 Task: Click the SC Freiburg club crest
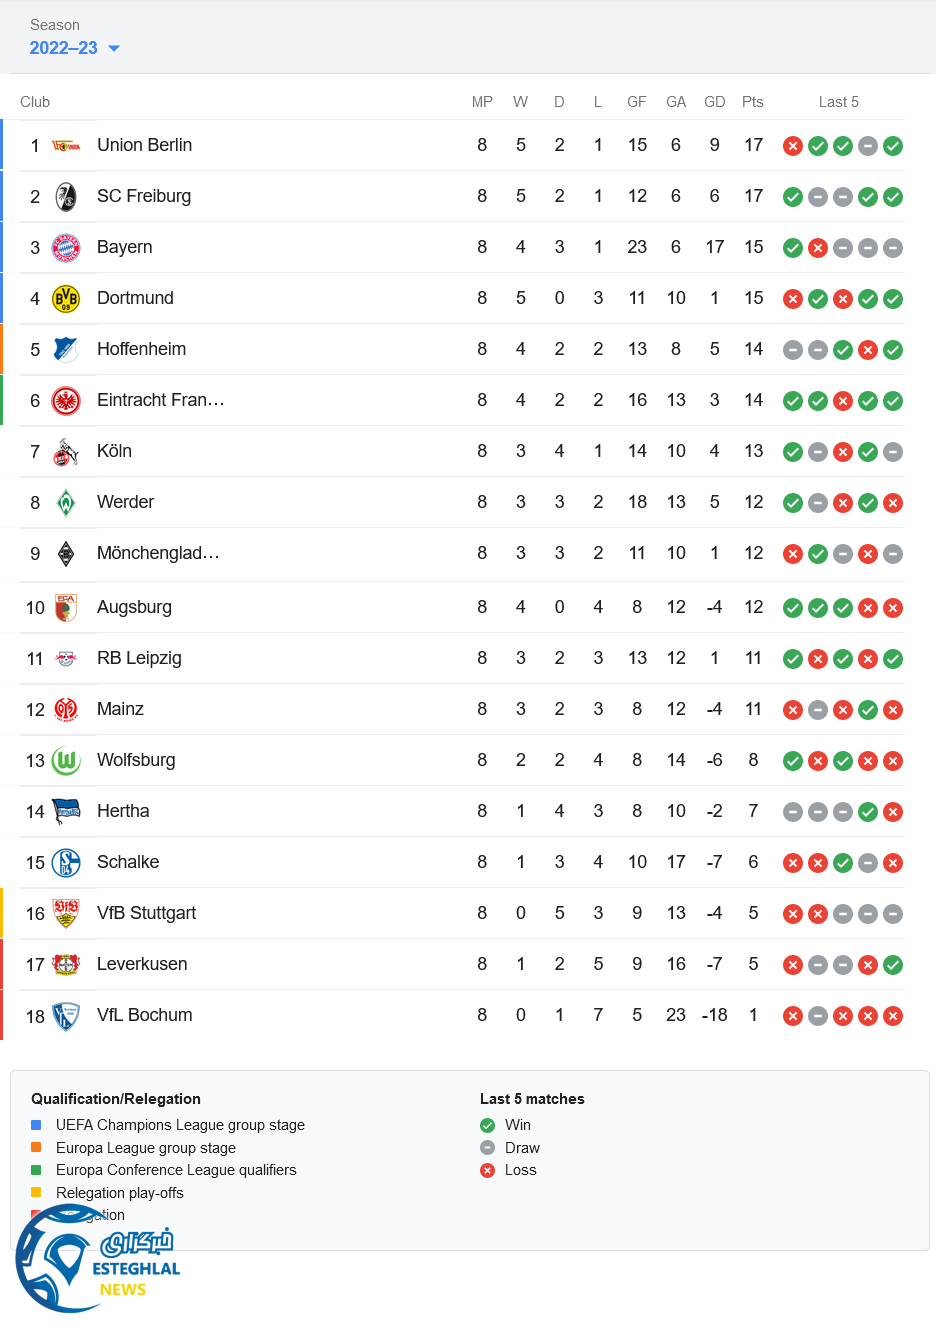[x=66, y=197]
